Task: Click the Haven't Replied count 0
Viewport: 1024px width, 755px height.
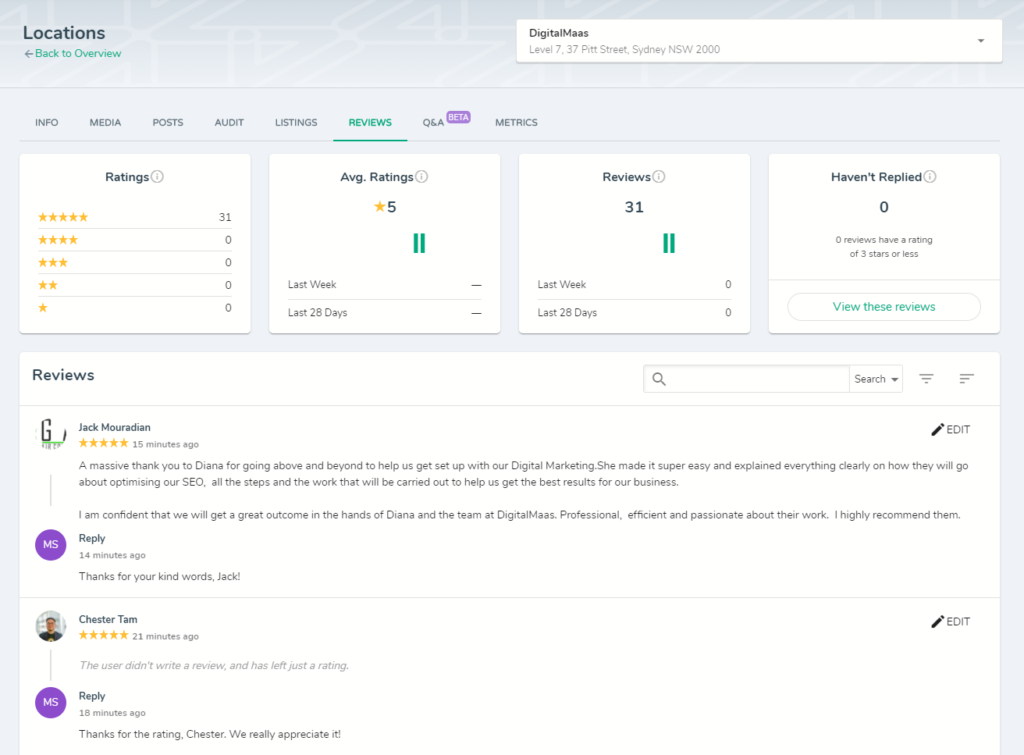Action: [884, 207]
